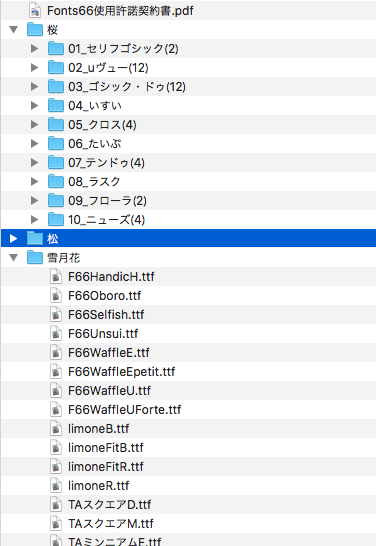Select the folder name 09_フローラ(2)
The height and width of the screenshot is (546, 376).
107,201
